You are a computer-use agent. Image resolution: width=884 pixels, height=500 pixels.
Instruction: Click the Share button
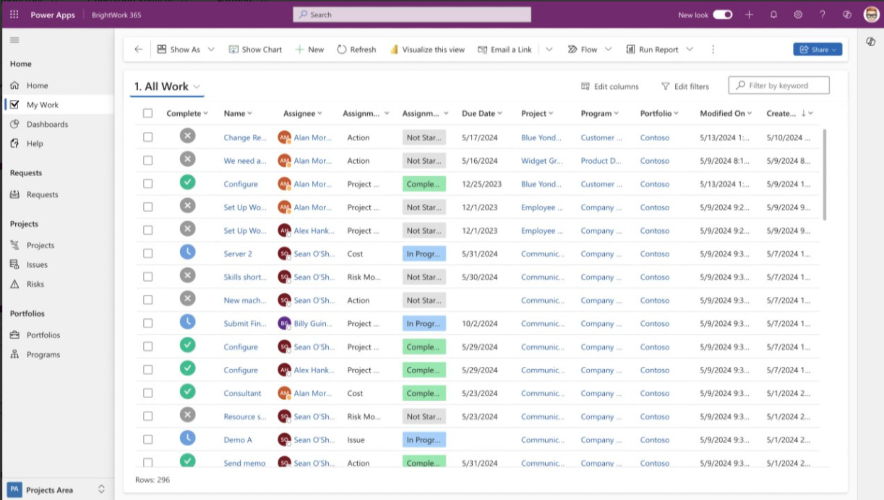coord(817,50)
